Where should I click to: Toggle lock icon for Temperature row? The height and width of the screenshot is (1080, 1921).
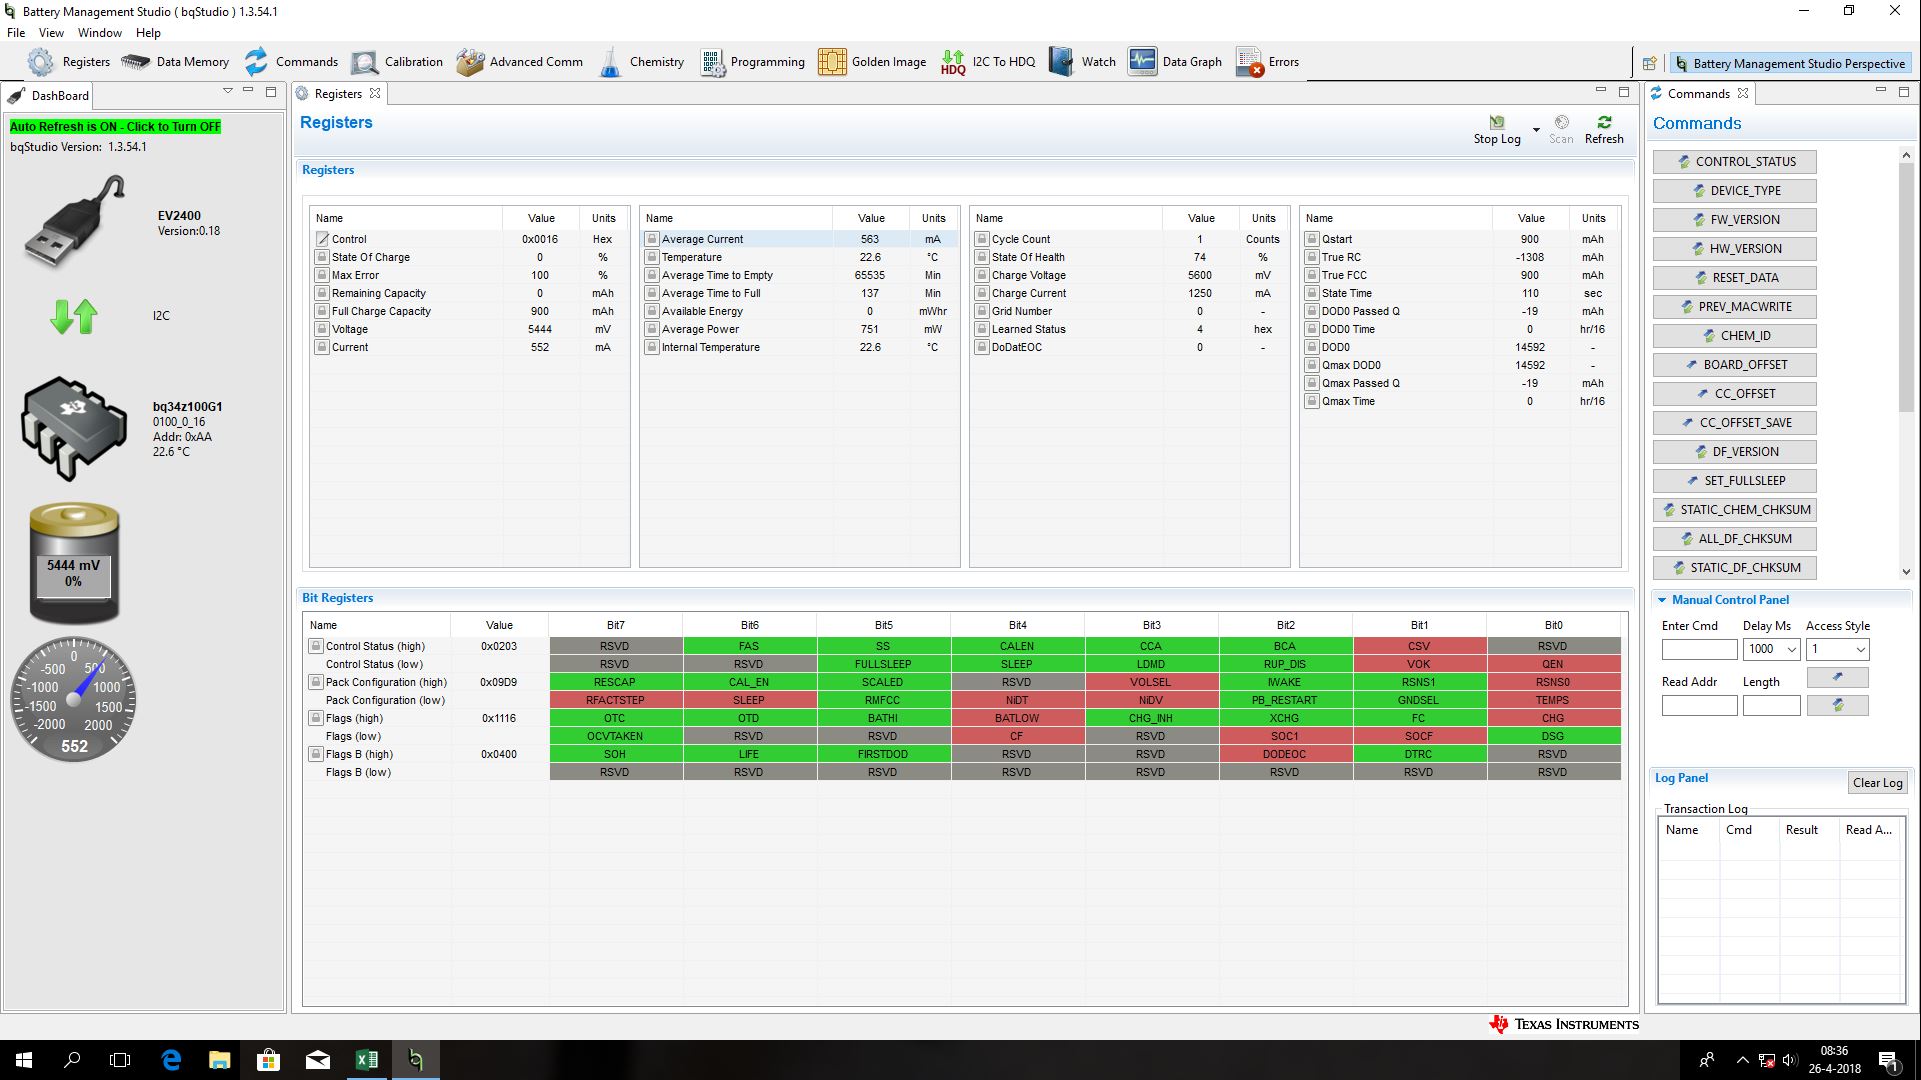pos(652,257)
